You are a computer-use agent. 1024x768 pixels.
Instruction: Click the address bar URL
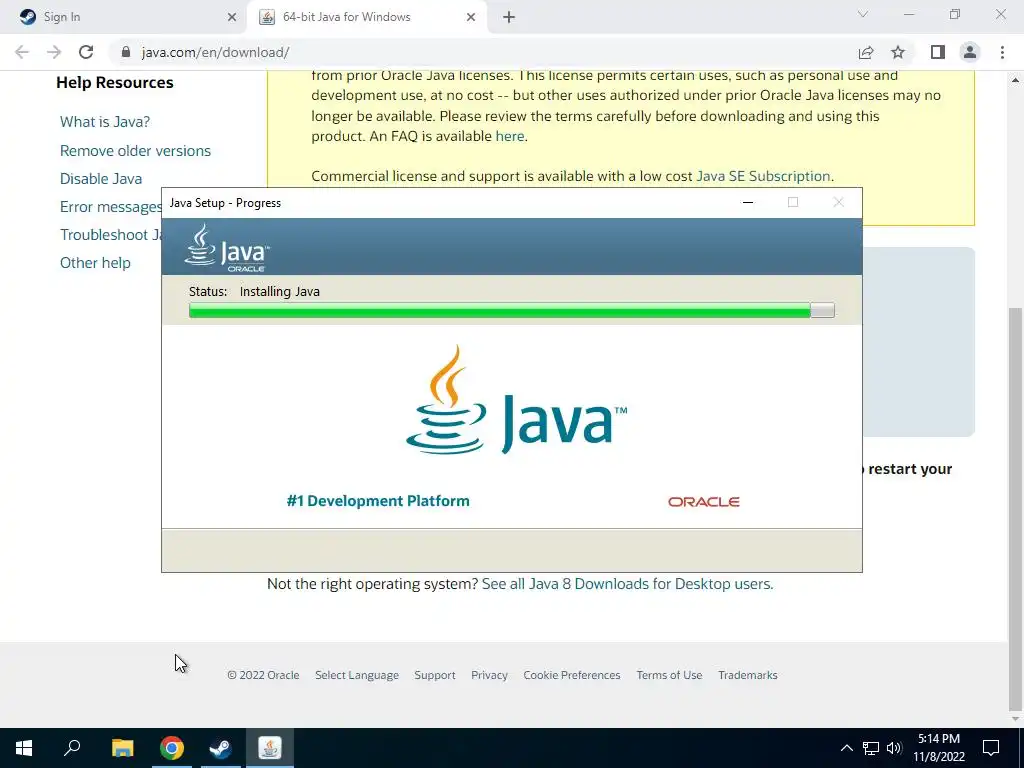(x=216, y=52)
